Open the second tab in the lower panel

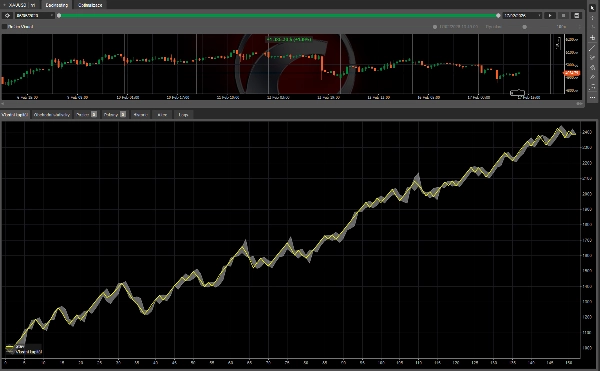52,114
